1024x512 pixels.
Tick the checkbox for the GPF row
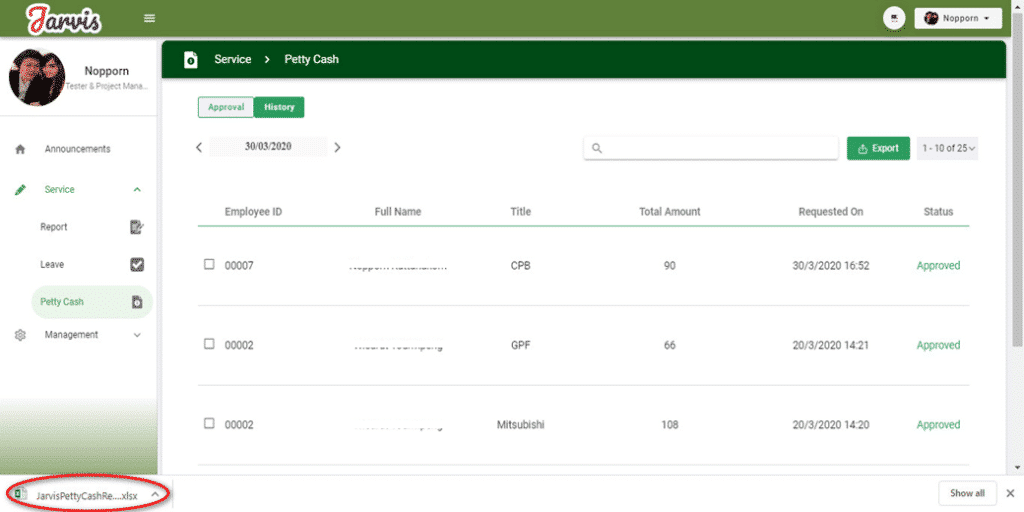pos(209,344)
